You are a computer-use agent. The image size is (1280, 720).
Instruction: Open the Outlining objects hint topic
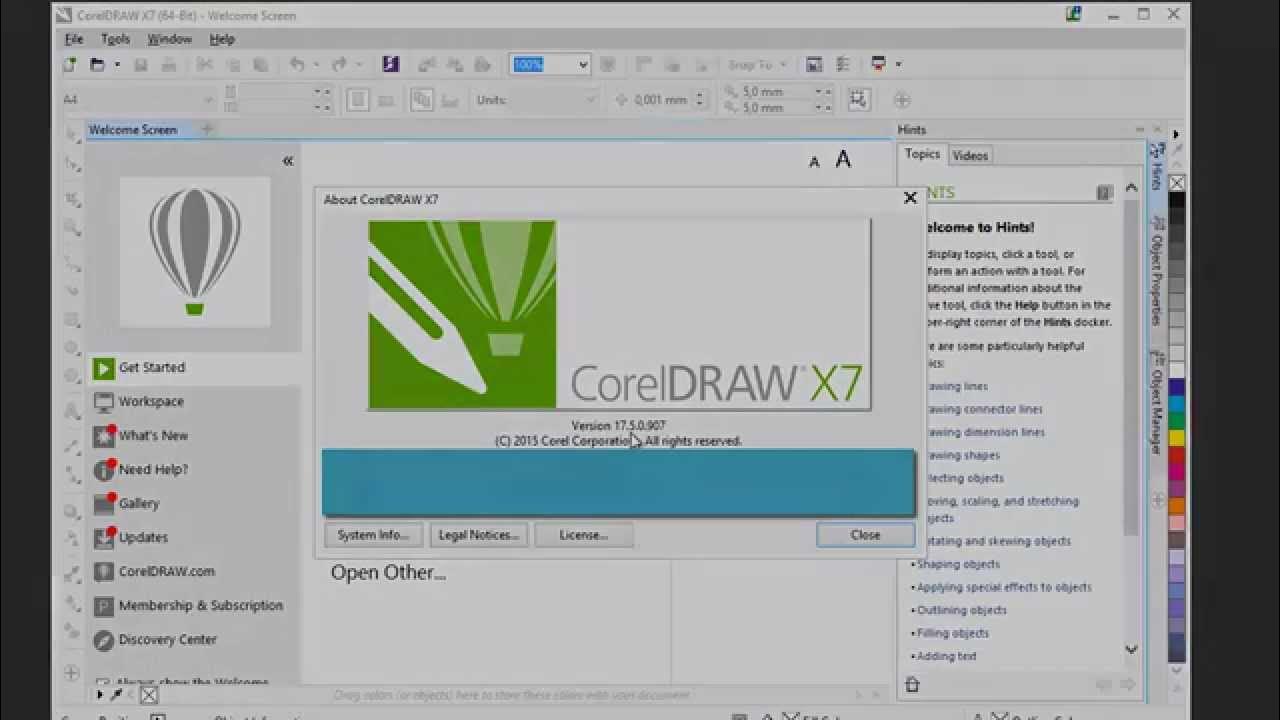(x=962, y=610)
